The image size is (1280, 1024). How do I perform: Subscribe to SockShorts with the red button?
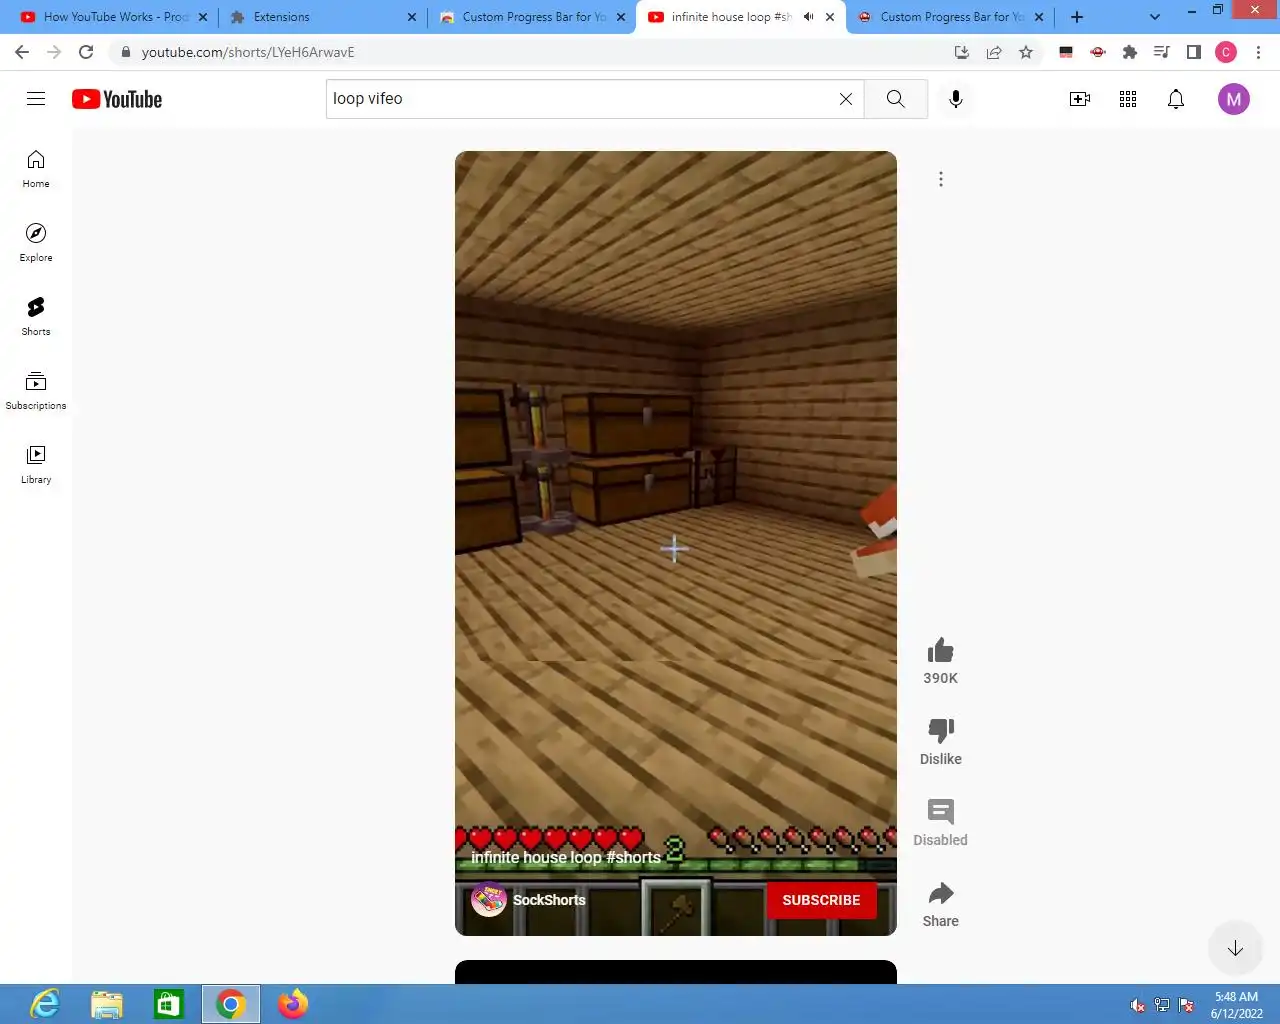coord(821,900)
